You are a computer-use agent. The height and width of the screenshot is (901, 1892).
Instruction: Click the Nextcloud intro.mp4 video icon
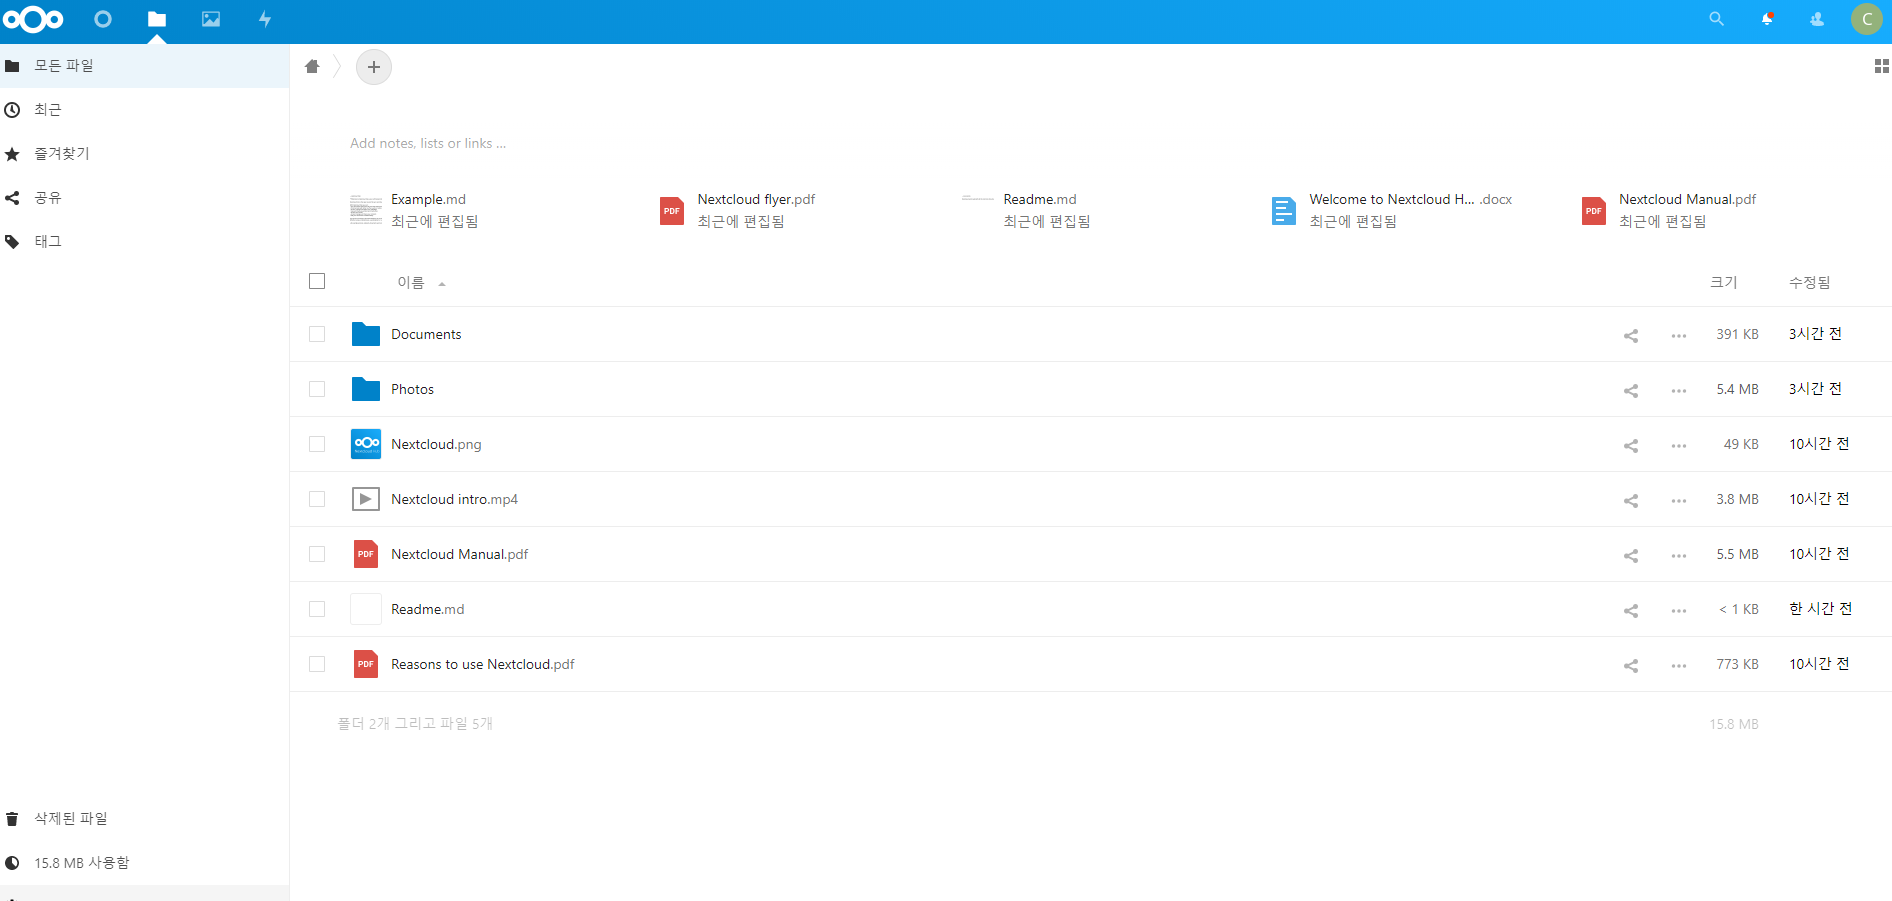tap(366, 499)
